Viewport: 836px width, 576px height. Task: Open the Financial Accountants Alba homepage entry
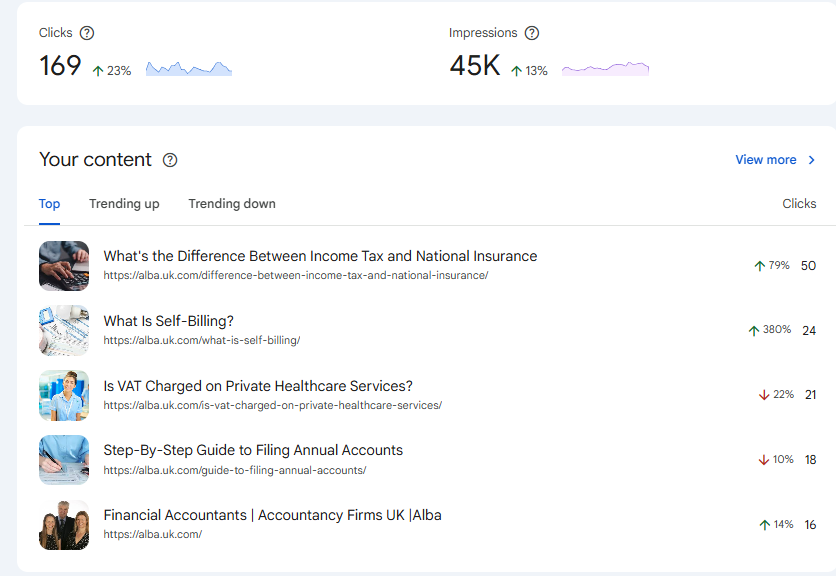click(272, 515)
